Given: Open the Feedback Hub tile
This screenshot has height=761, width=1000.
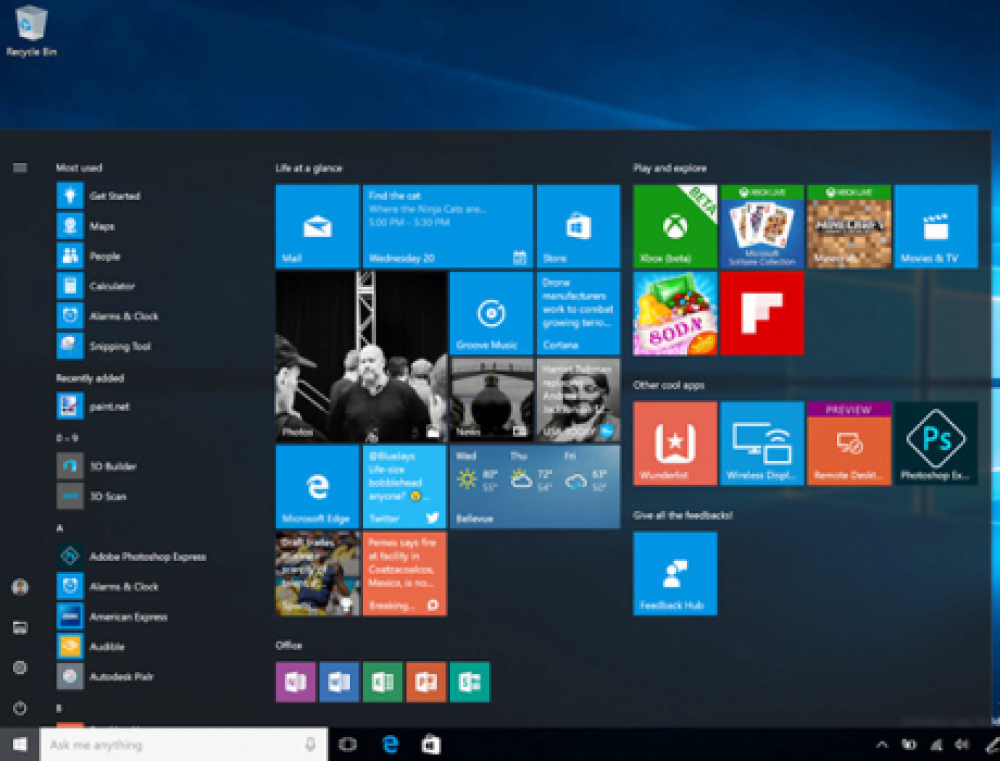Looking at the screenshot, I should coord(675,573).
